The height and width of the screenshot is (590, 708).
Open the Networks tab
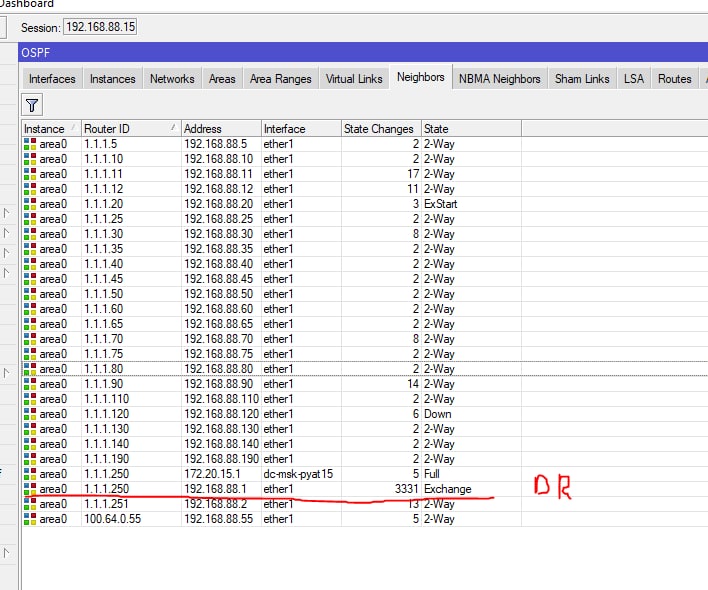(x=172, y=79)
